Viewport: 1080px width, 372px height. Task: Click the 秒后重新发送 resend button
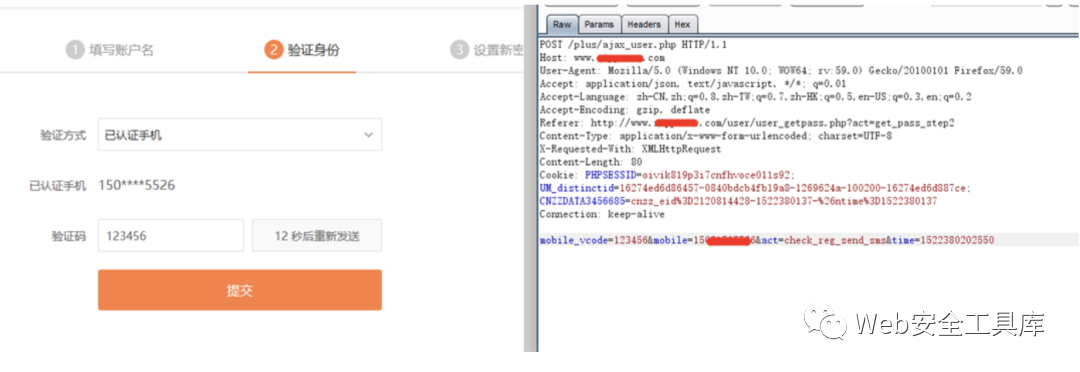tap(317, 236)
